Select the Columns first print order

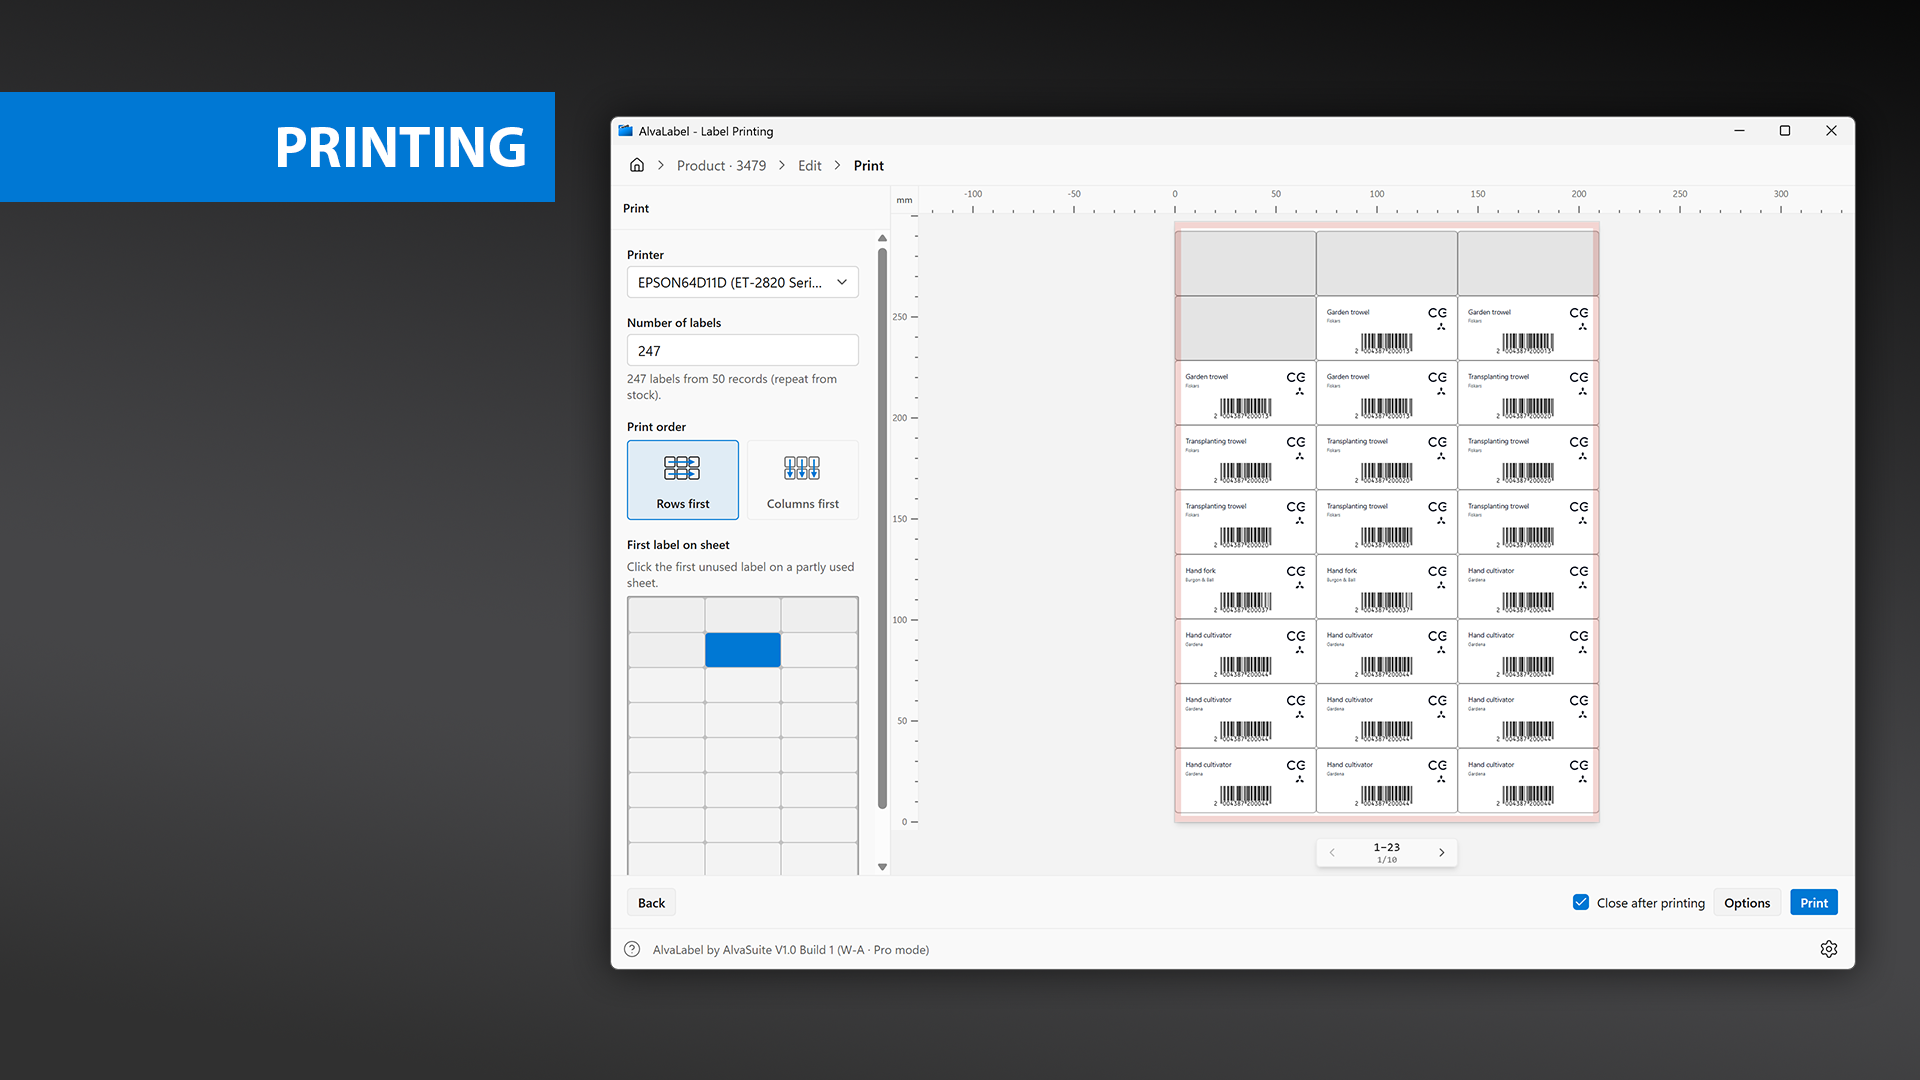pyautogui.click(x=803, y=480)
